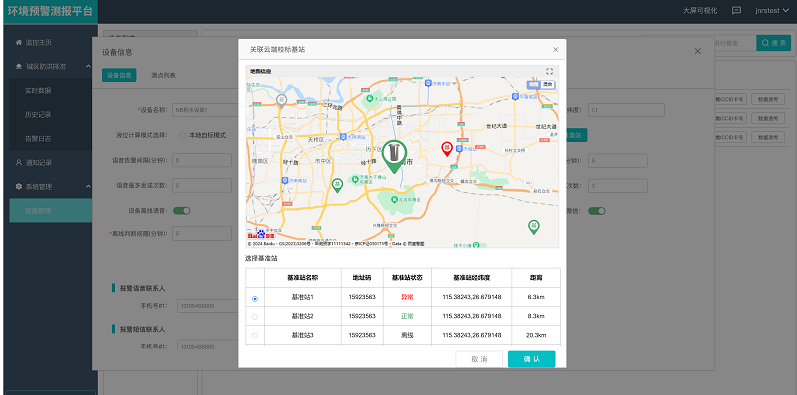The image size is (797, 395).
Task: Click 地址码 column header
Action: click(362, 278)
